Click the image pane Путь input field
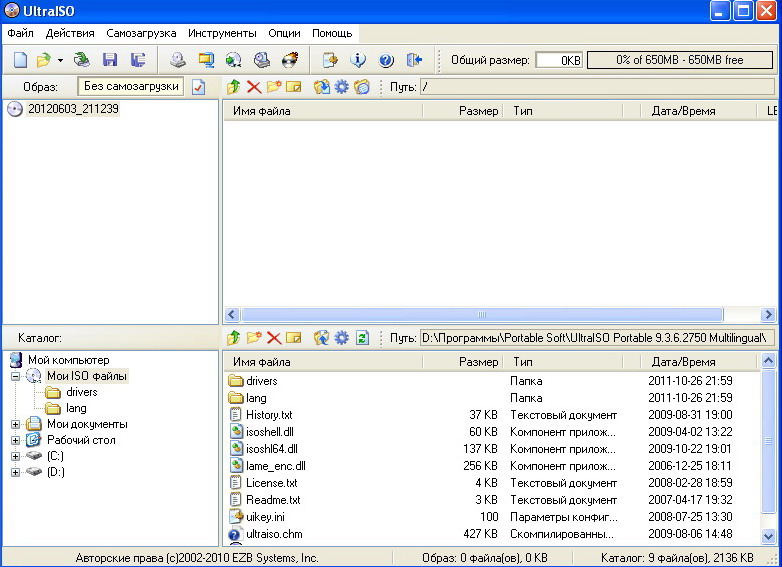782x567 pixels. click(597, 87)
